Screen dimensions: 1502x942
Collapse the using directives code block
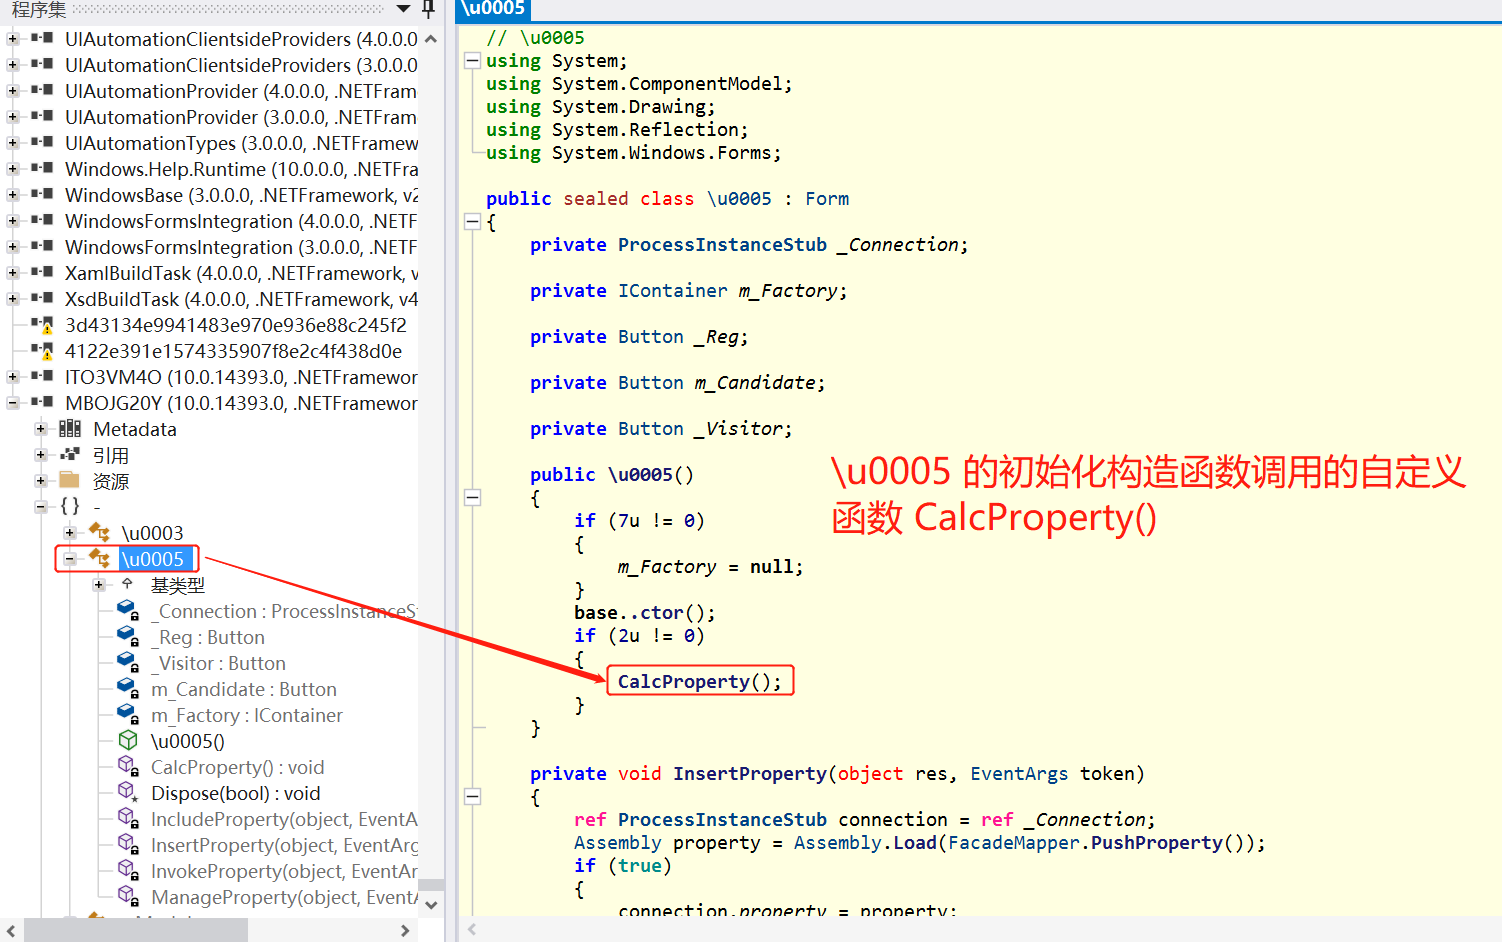(472, 61)
